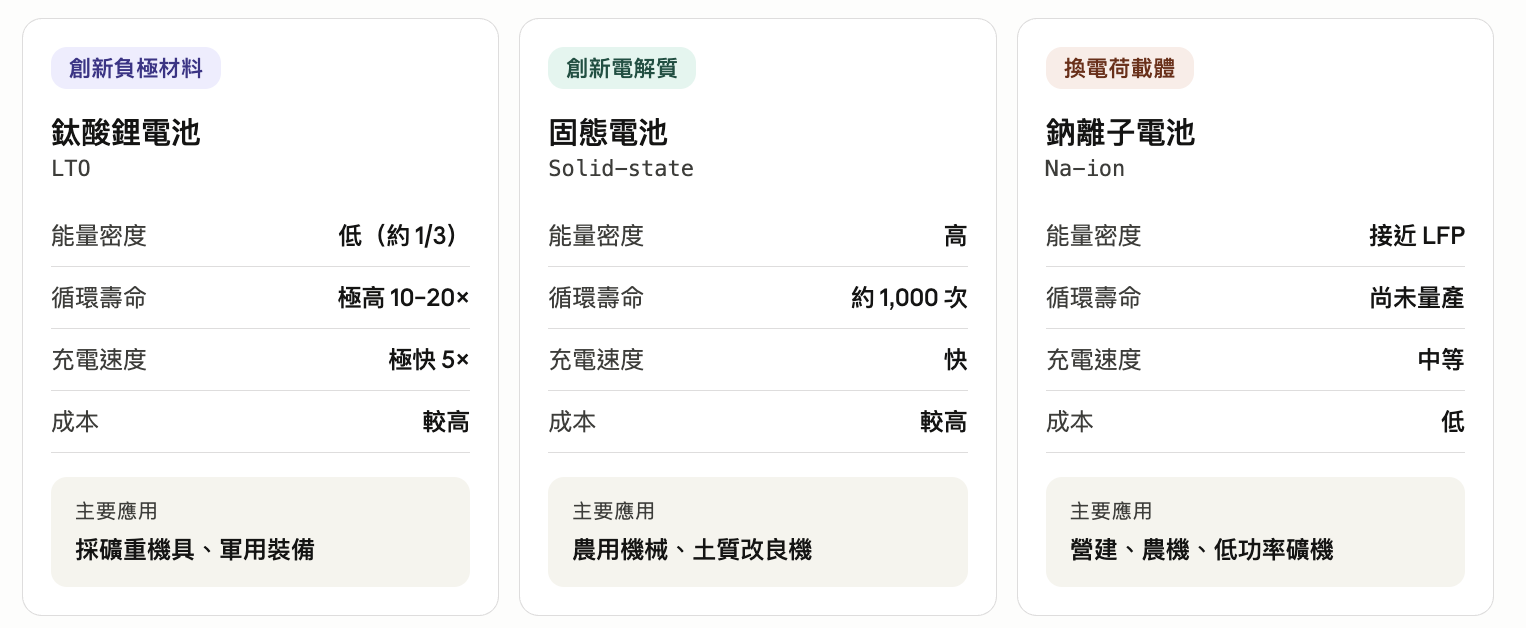Click the 農用機械、土質改良機 application box
The image size is (1526, 628).
pyautogui.click(x=758, y=531)
